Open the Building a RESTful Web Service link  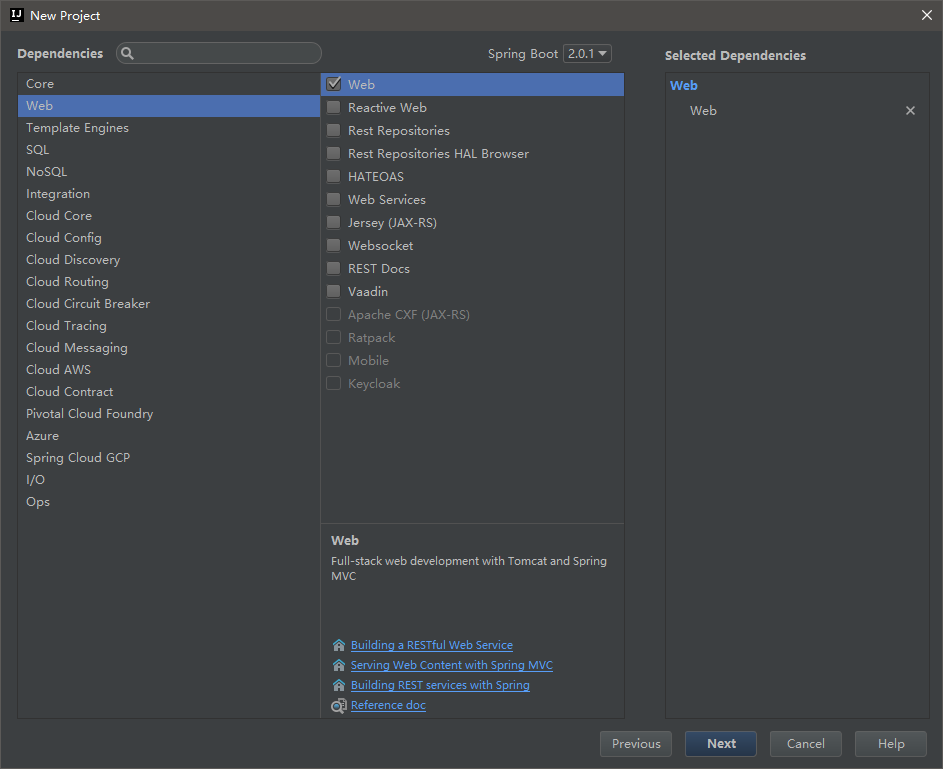point(431,646)
